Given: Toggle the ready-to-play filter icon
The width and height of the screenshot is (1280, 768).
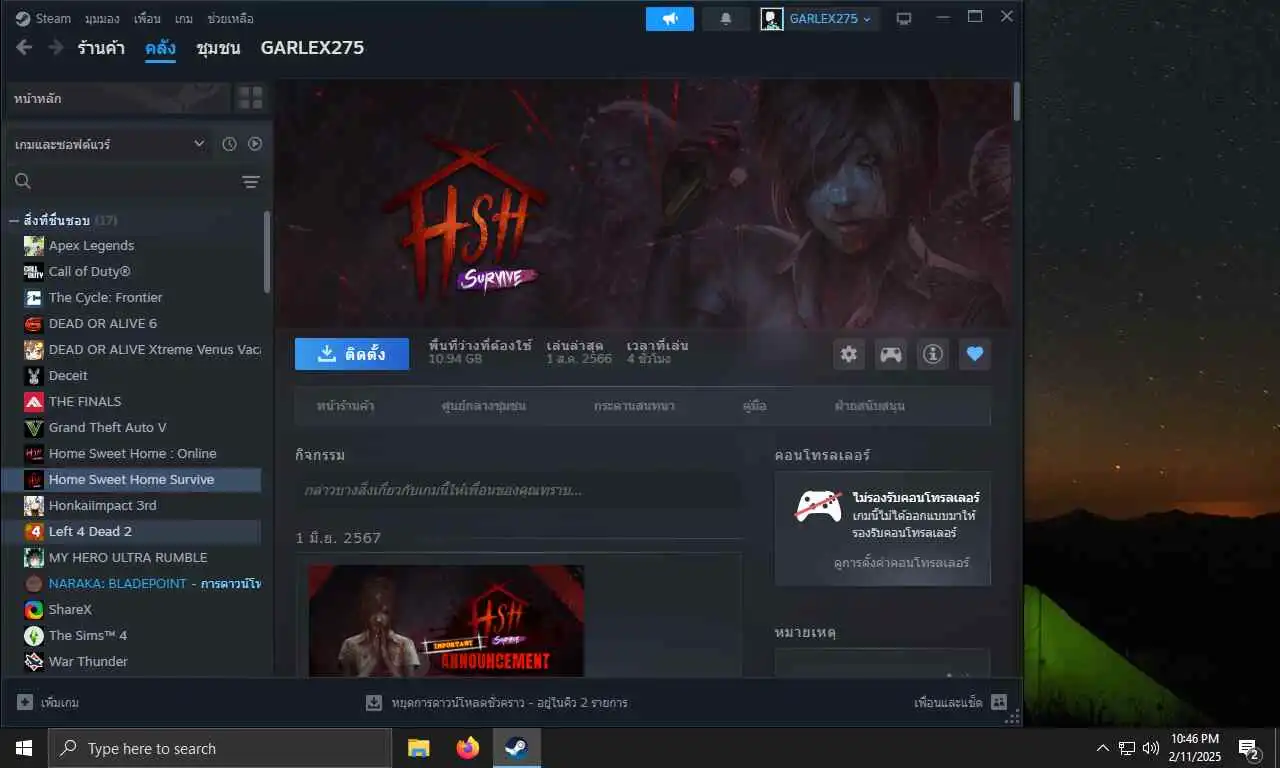Looking at the screenshot, I should tap(255, 144).
